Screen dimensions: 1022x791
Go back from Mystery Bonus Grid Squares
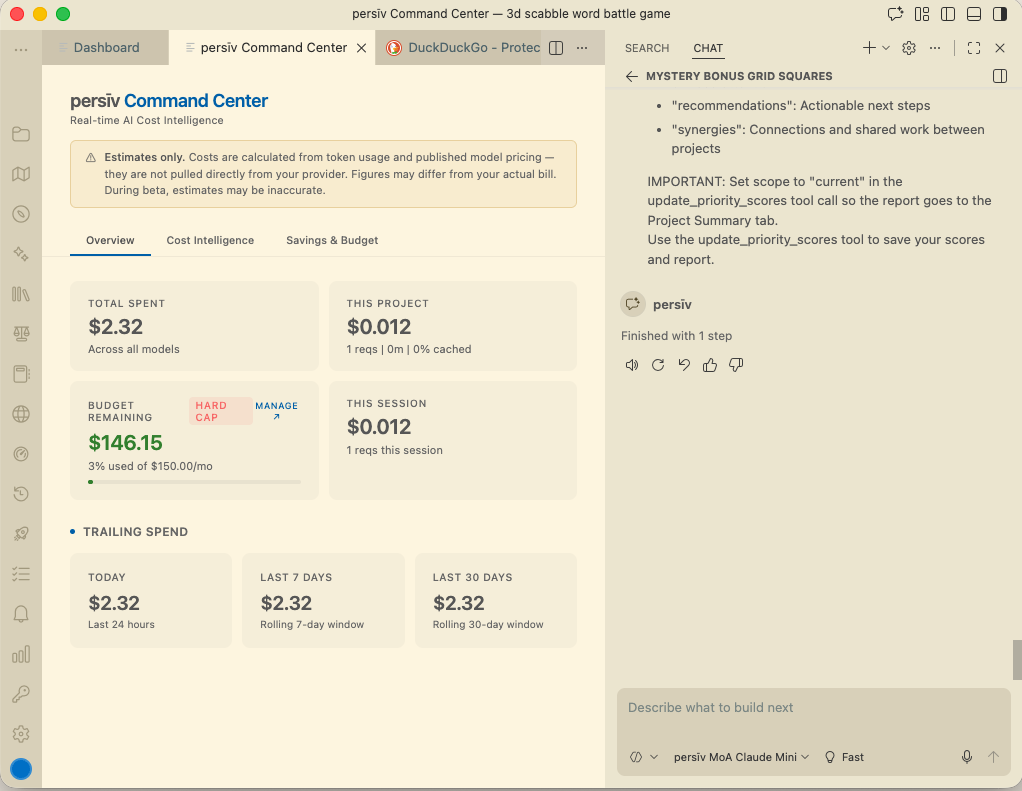631,76
